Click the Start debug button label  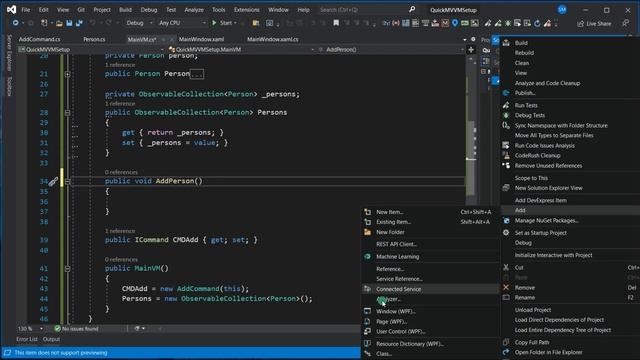click(226, 23)
